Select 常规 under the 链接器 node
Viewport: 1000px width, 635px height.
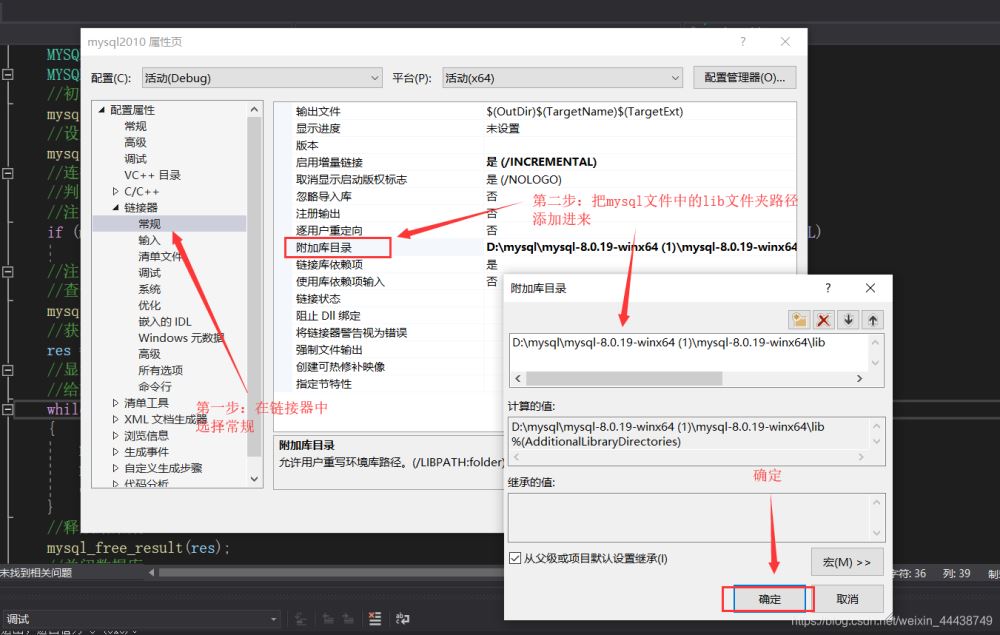[x=148, y=223]
